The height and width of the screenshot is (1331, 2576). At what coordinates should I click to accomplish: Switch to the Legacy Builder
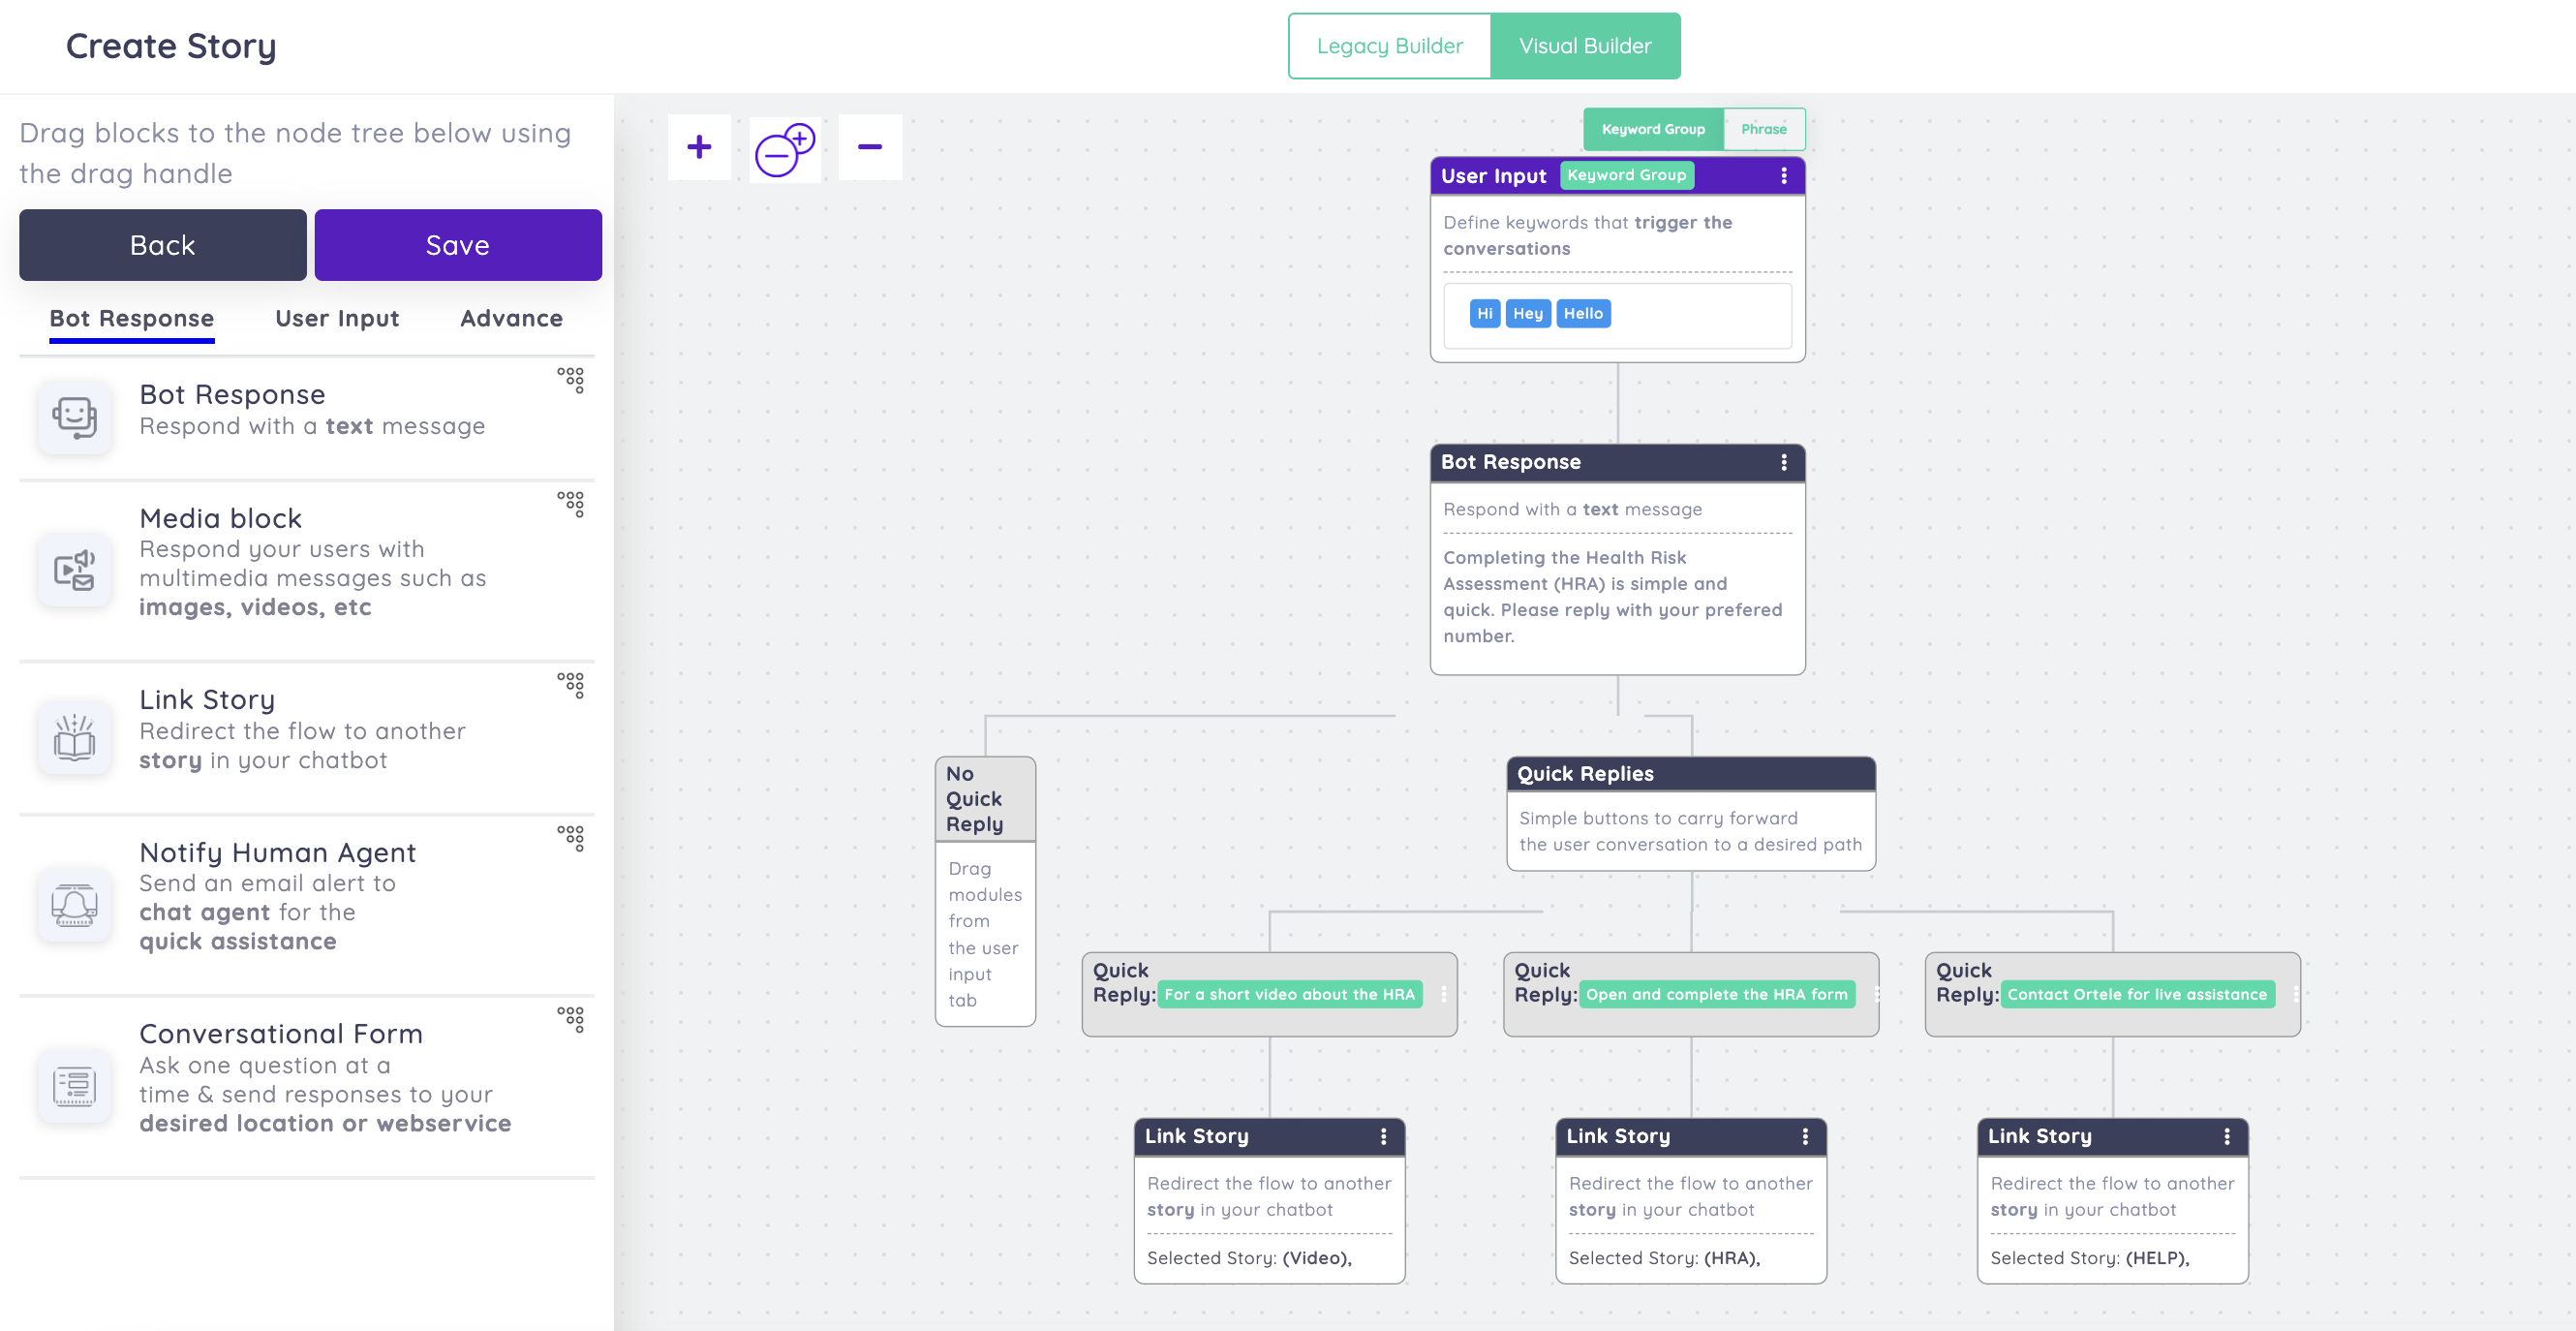tap(1389, 45)
